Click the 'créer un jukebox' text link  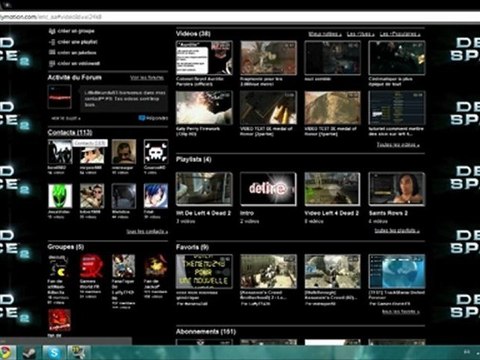[77, 53]
